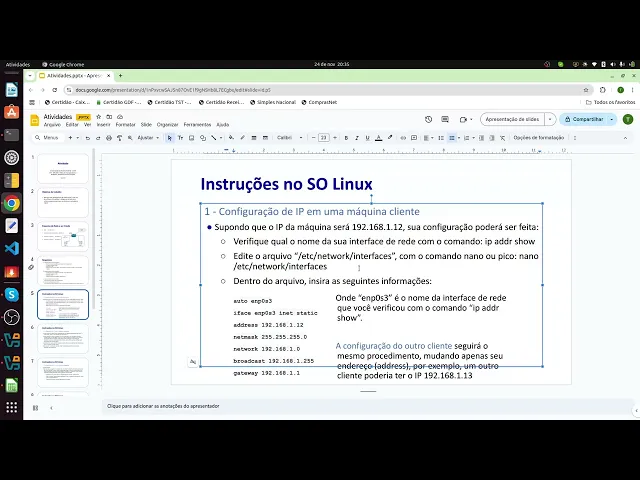Screen dimensions: 640x480
Task: Collapse the menus with the chevron
Action: click(x=625, y=138)
